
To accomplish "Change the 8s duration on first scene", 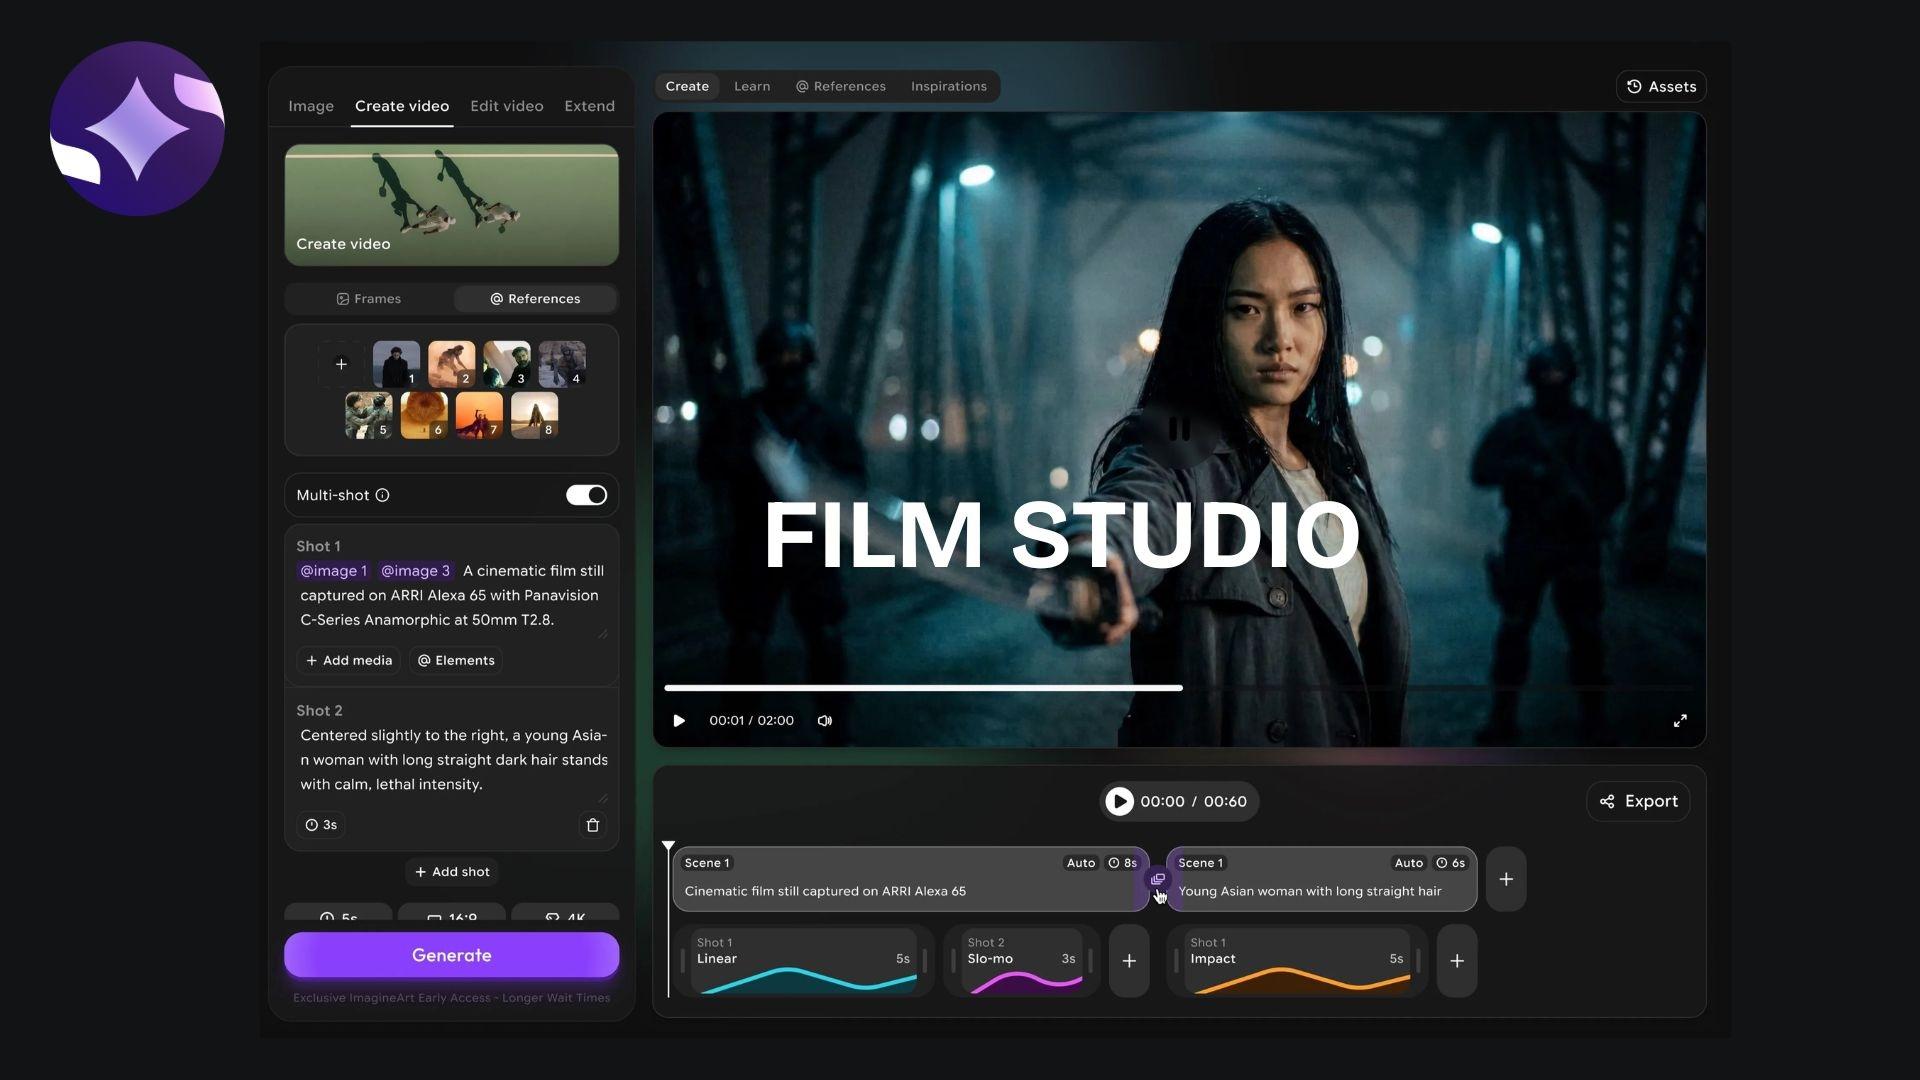I will tap(1122, 863).
